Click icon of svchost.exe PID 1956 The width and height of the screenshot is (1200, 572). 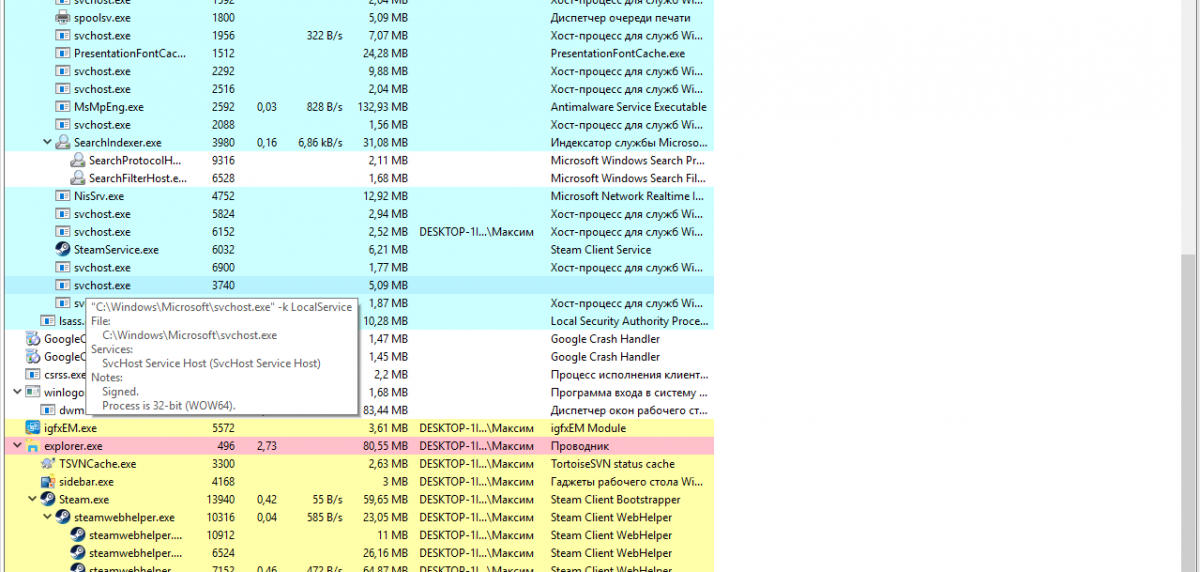tap(63, 36)
